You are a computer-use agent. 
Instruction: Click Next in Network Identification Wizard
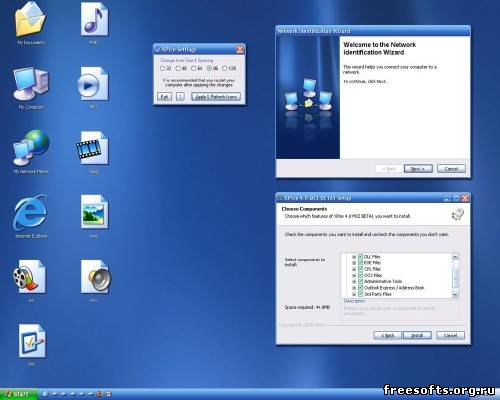point(418,169)
